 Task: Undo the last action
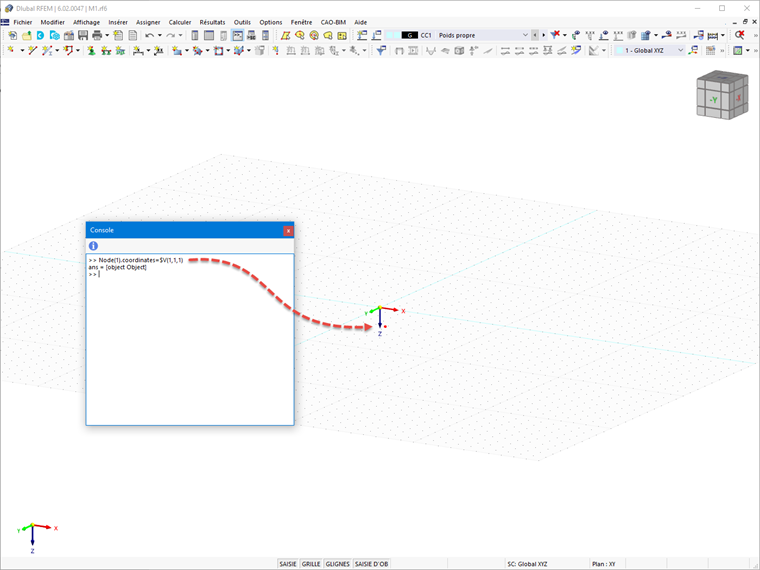point(150,35)
